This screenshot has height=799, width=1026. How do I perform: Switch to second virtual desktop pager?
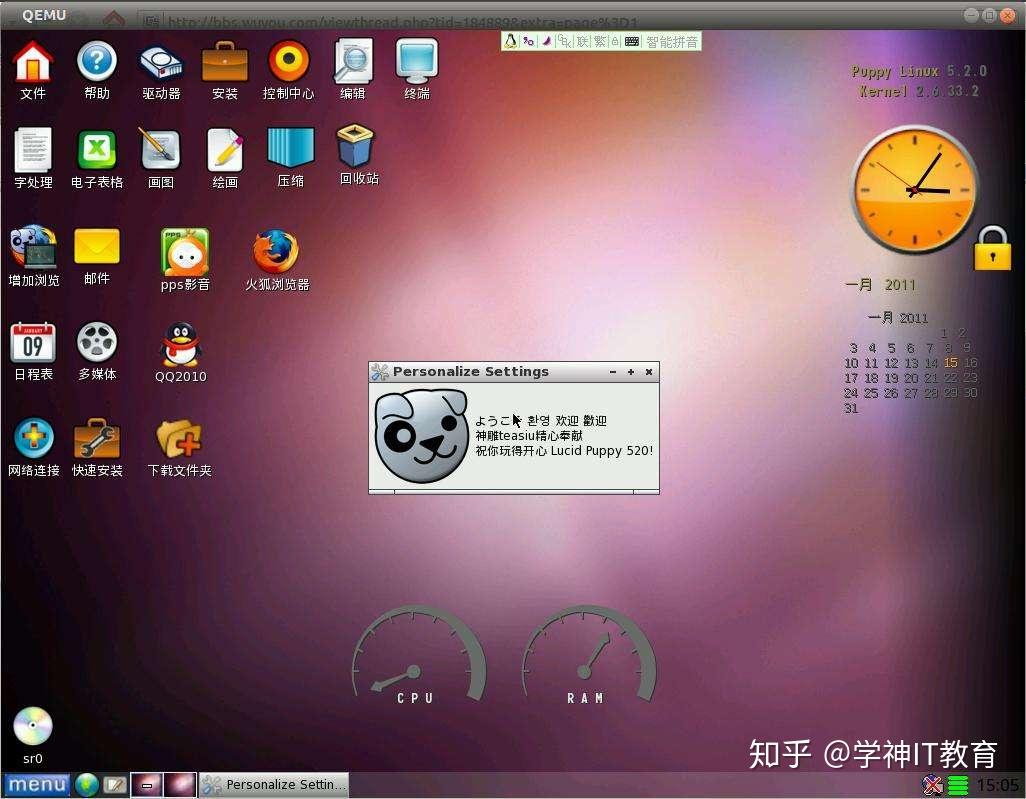pyautogui.click(x=179, y=785)
